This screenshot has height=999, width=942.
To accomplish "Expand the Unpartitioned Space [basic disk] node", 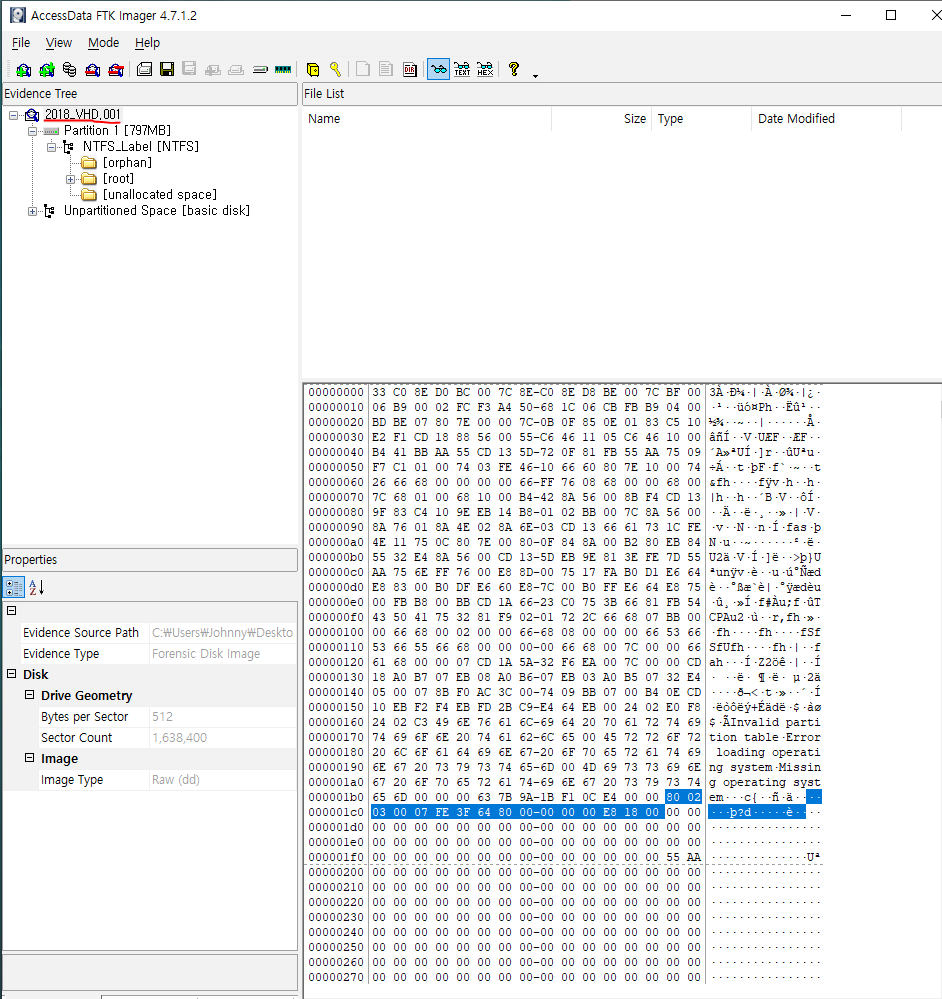I will click(x=32, y=212).
